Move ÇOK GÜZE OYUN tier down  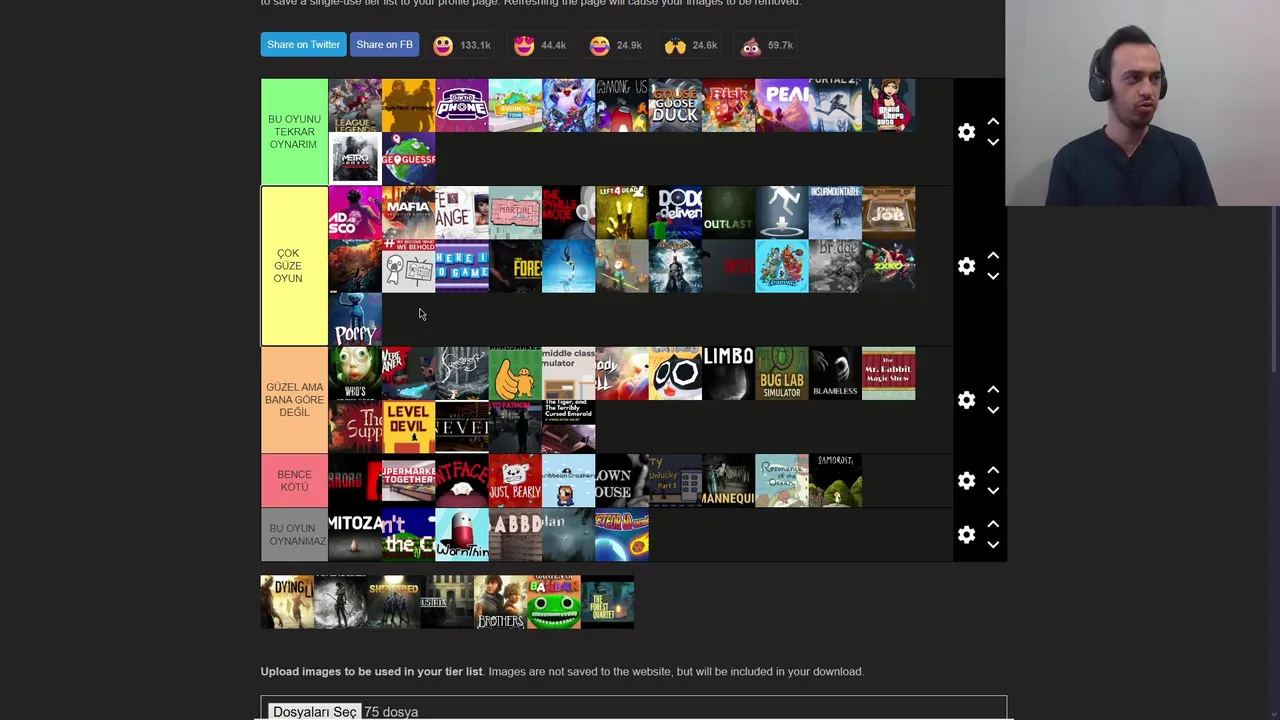click(993, 277)
